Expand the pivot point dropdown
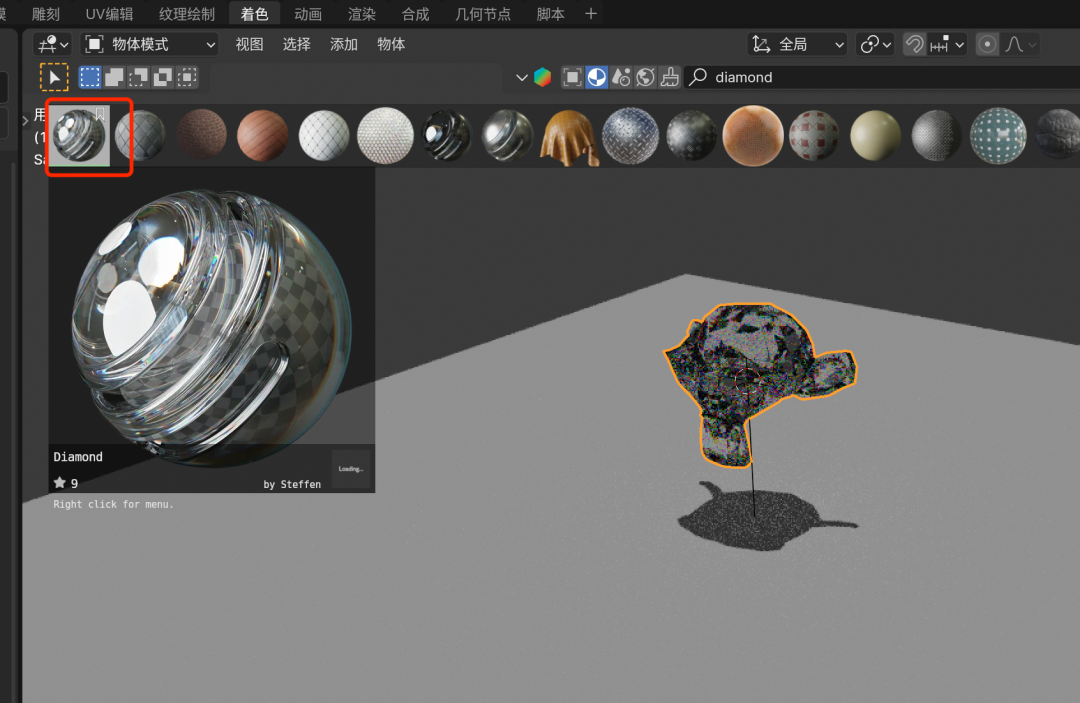The width and height of the screenshot is (1080, 703). pyautogui.click(x=875, y=44)
